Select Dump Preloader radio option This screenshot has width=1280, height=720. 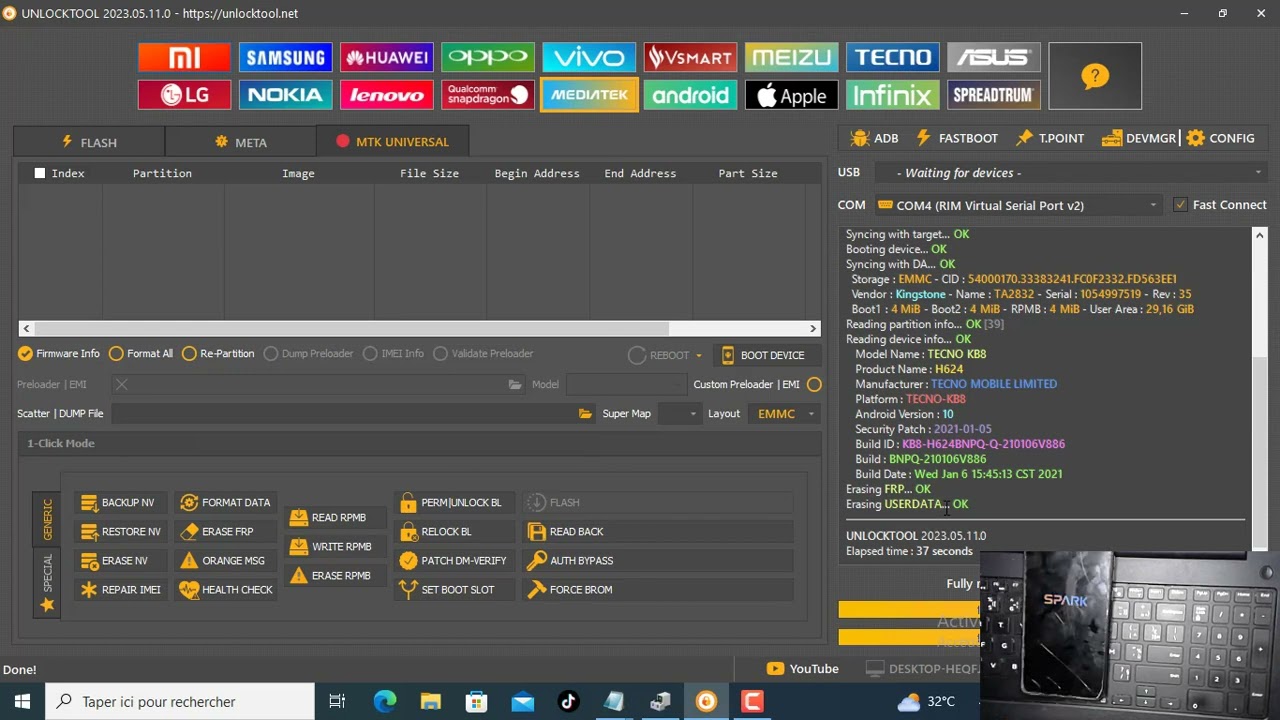[308, 354]
